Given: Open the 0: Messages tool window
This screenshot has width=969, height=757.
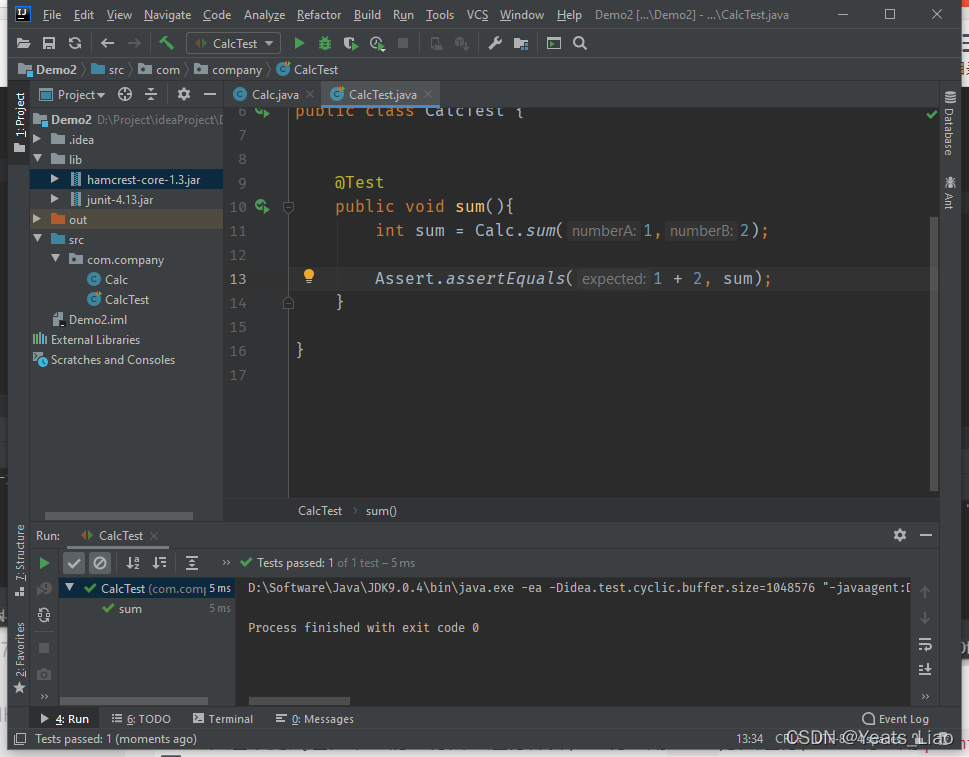Looking at the screenshot, I should pos(315,719).
